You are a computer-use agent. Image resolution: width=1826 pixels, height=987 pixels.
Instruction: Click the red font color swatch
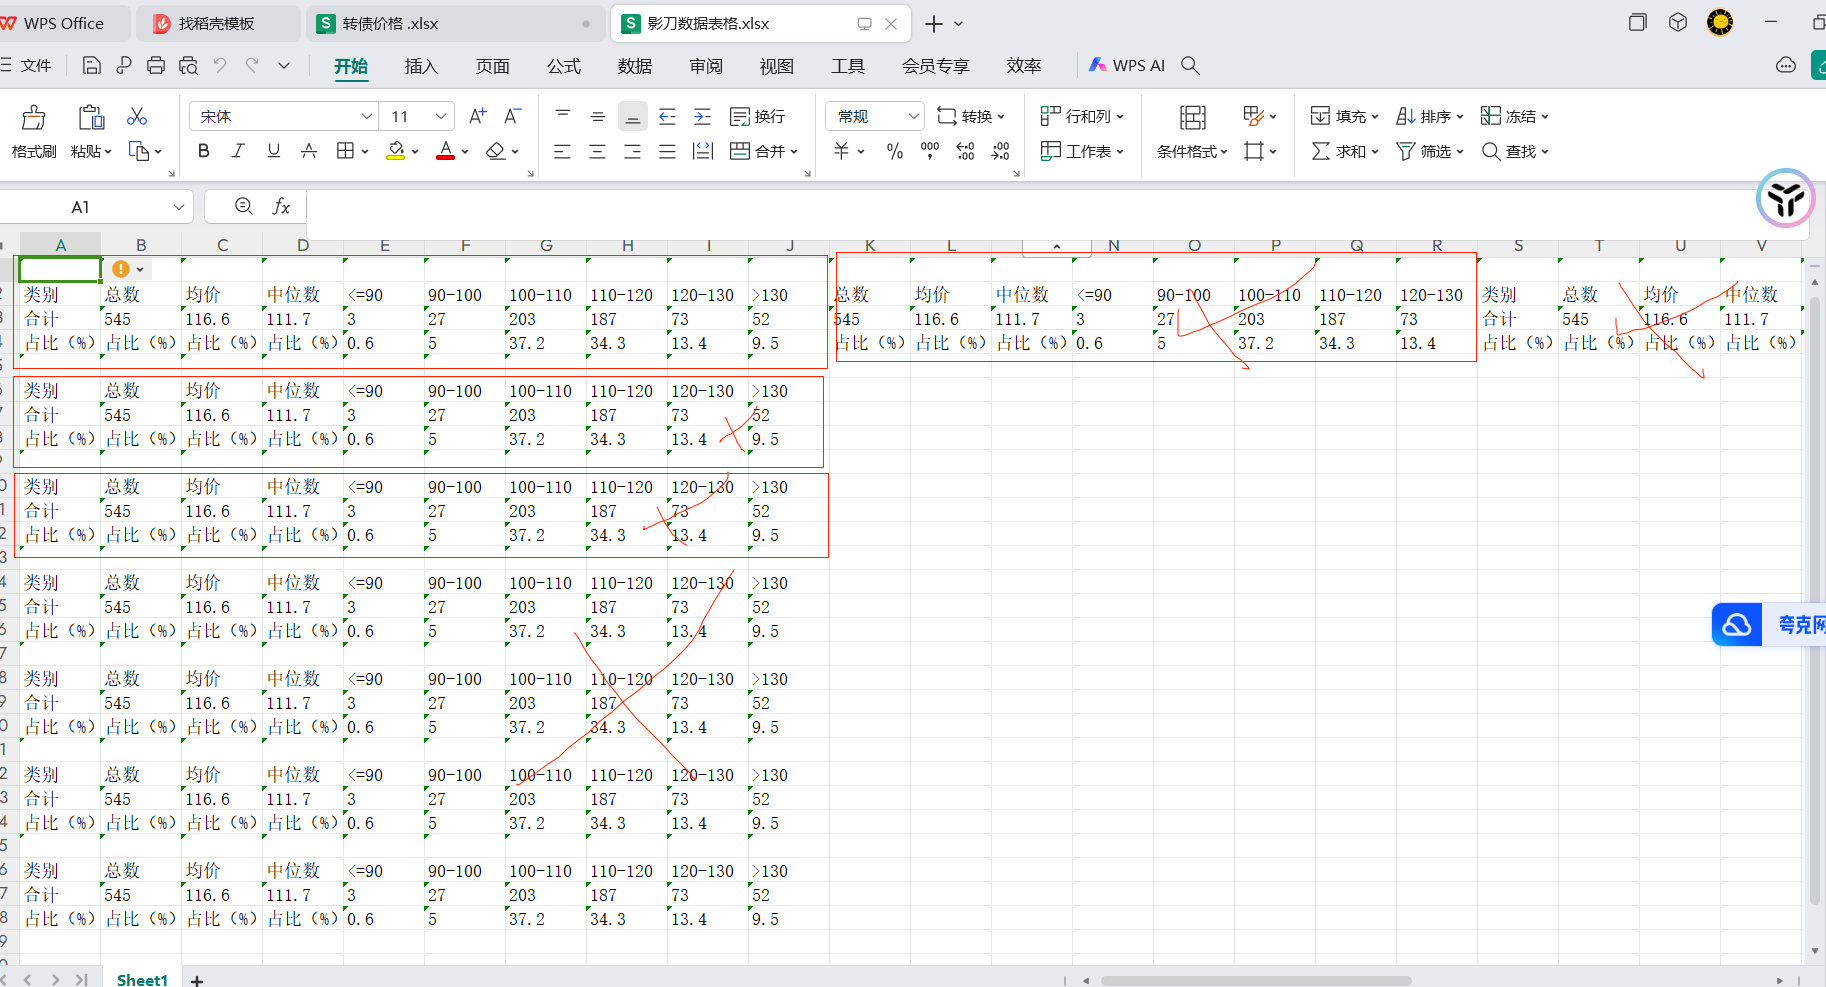(446, 151)
